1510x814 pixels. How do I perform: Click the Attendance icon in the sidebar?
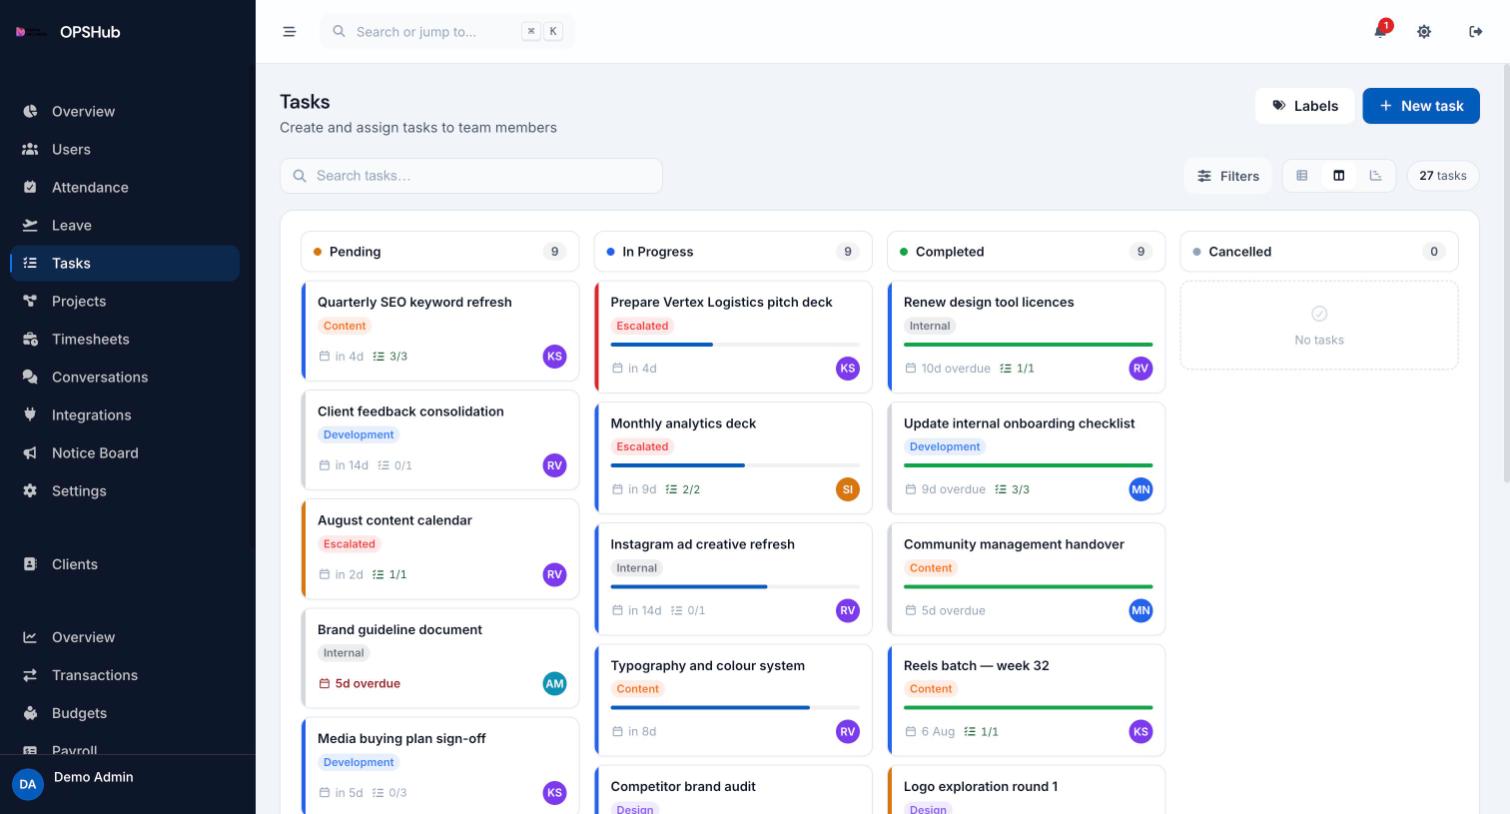tap(30, 187)
